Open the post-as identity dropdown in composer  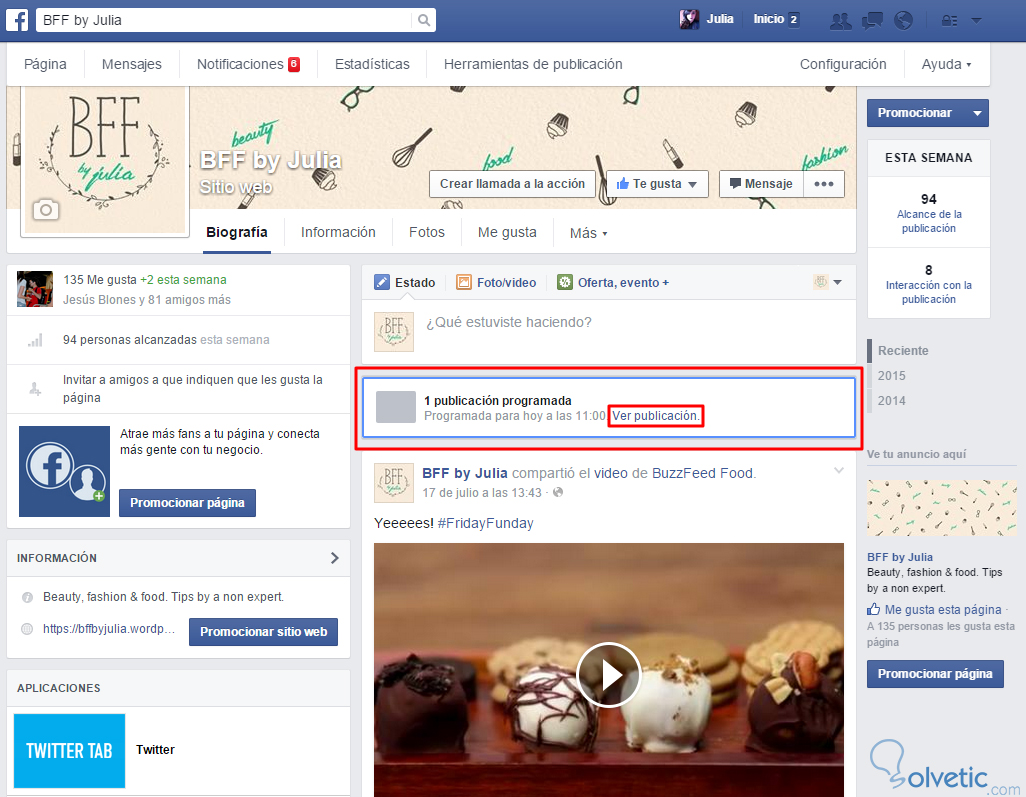point(828,282)
